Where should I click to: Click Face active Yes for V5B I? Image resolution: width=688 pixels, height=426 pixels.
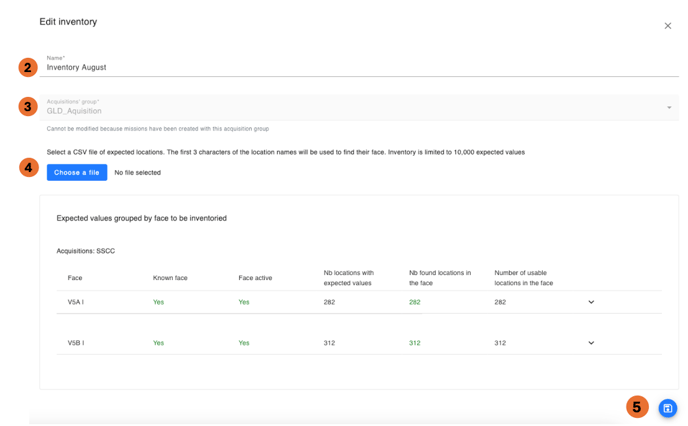click(x=244, y=343)
